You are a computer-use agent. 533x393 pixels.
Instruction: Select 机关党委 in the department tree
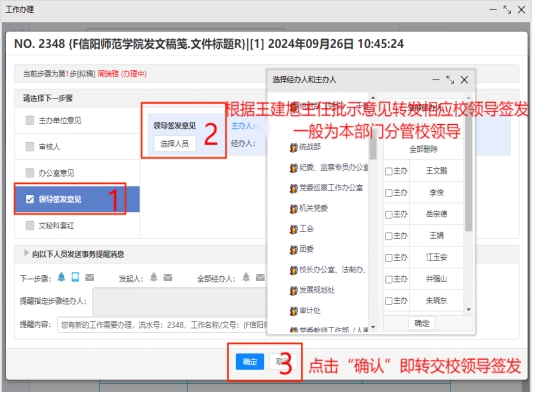tap(313, 208)
